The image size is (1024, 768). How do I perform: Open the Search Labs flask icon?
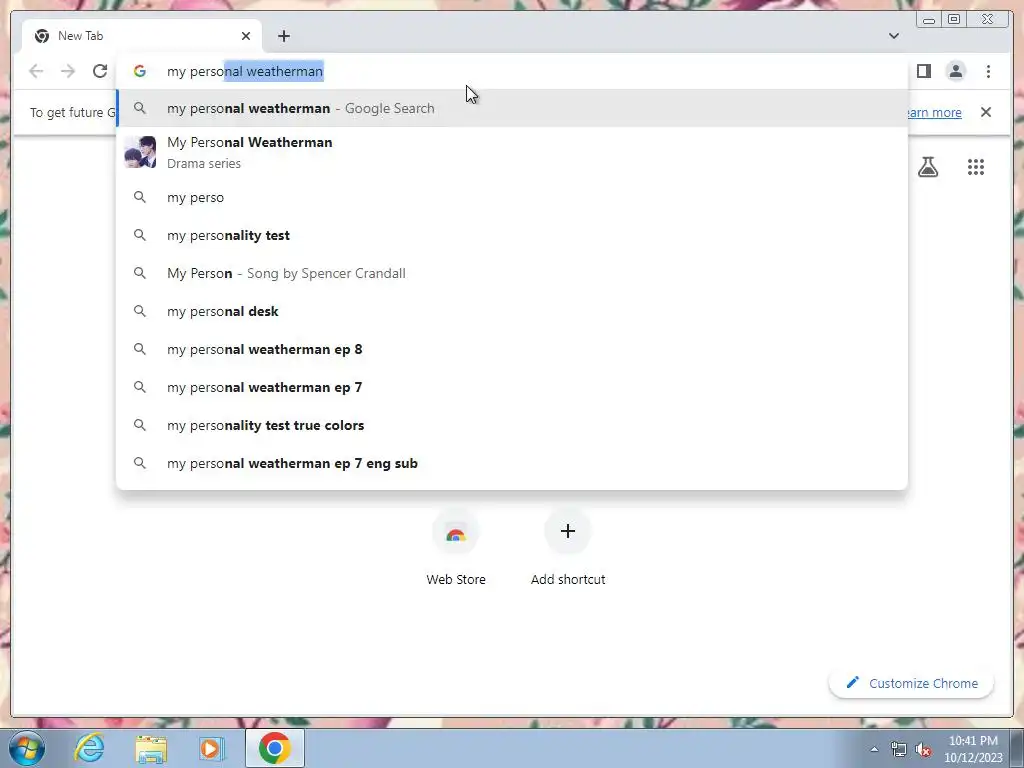[x=927, y=167]
